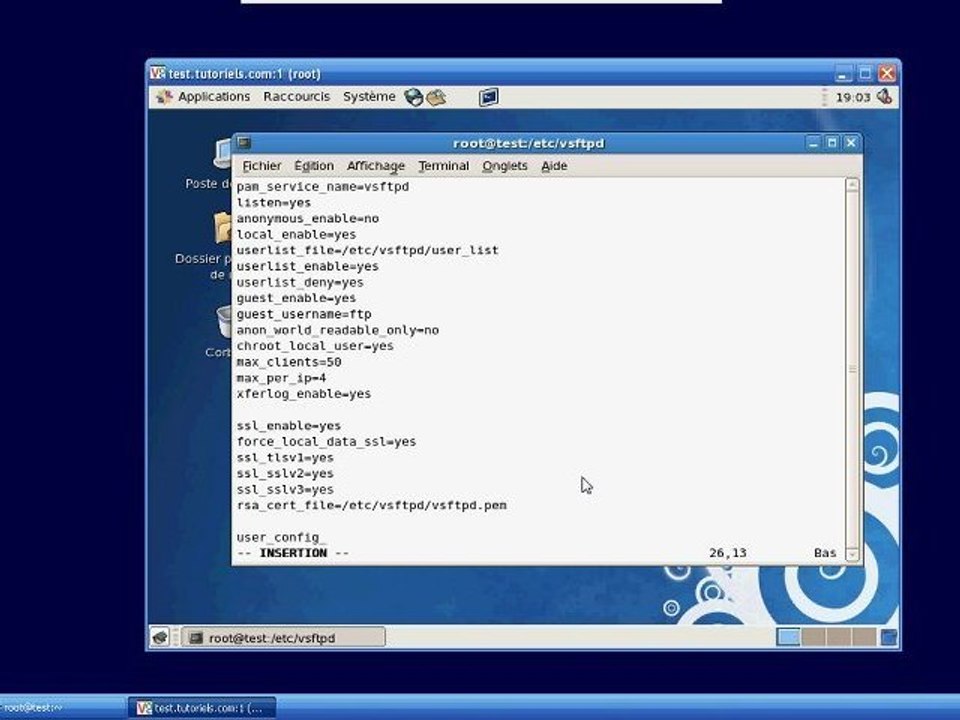Click line ssl_enable=yes
The height and width of the screenshot is (720, 960).
click(x=289, y=425)
